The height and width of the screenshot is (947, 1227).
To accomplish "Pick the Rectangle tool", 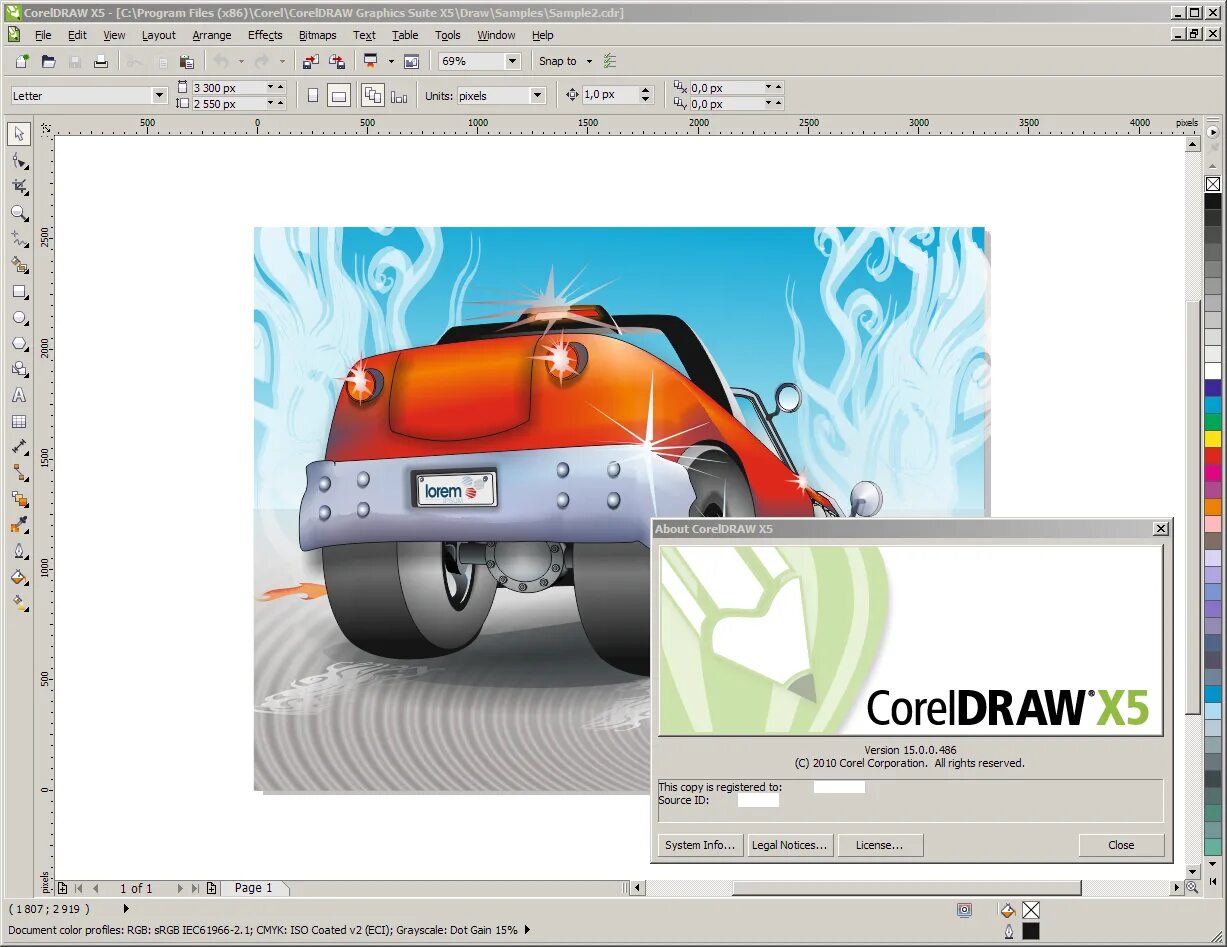I will tap(19, 292).
